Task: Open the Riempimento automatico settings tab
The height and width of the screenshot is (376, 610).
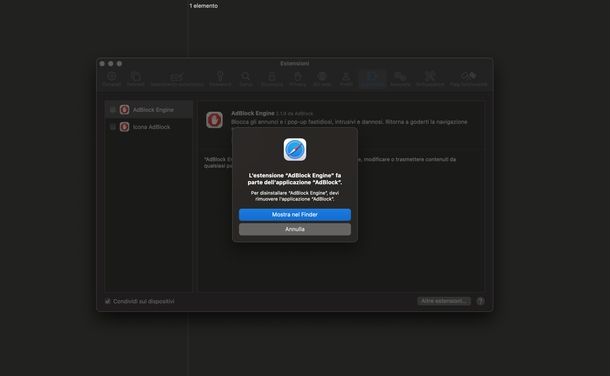Action: coord(177,79)
